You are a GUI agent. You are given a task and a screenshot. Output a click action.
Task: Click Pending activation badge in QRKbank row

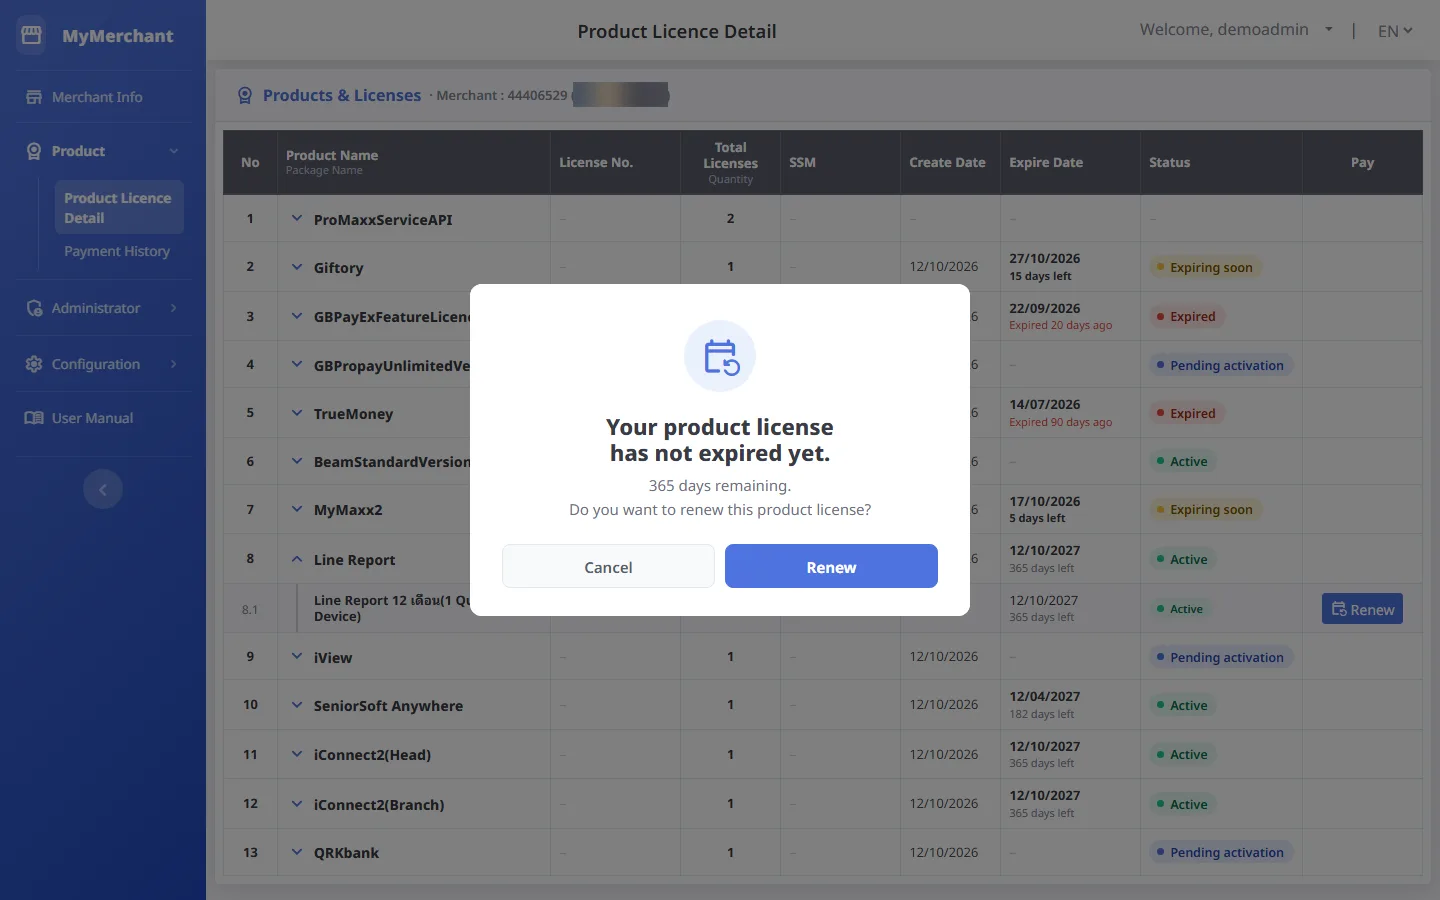(x=1221, y=852)
